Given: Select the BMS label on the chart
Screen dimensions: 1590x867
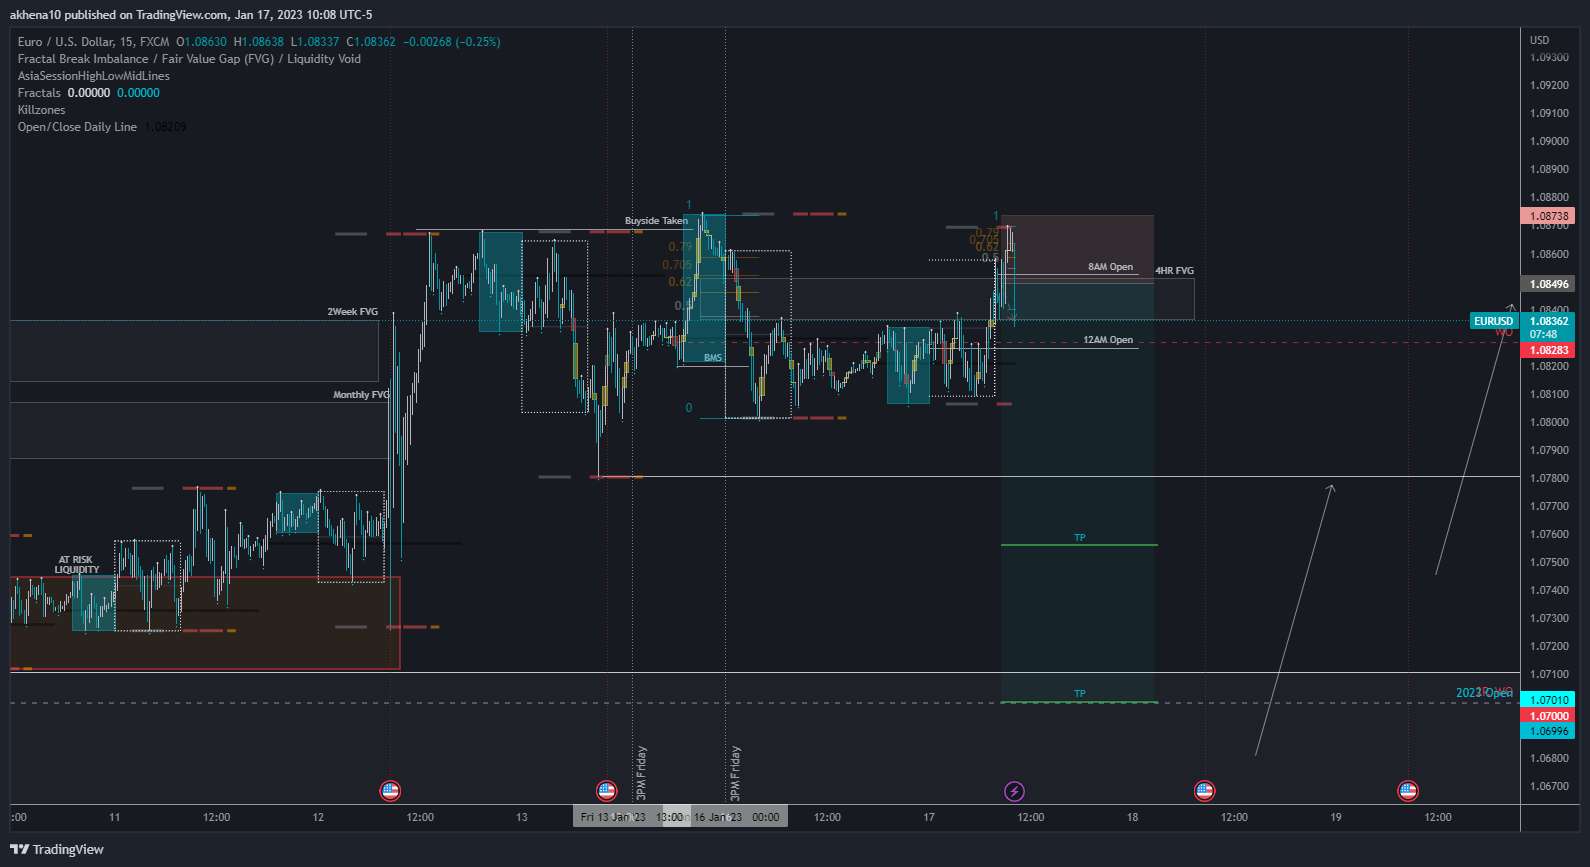Looking at the screenshot, I should click(712, 358).
